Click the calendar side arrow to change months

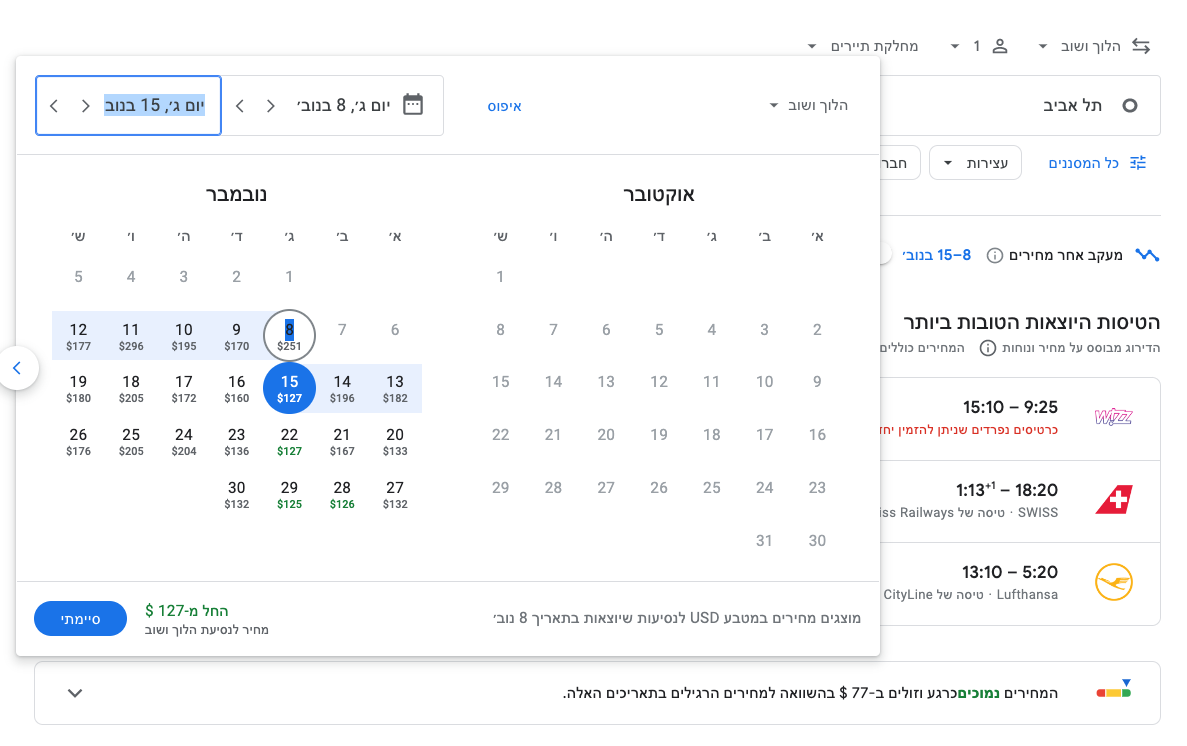tap(17, 368)
